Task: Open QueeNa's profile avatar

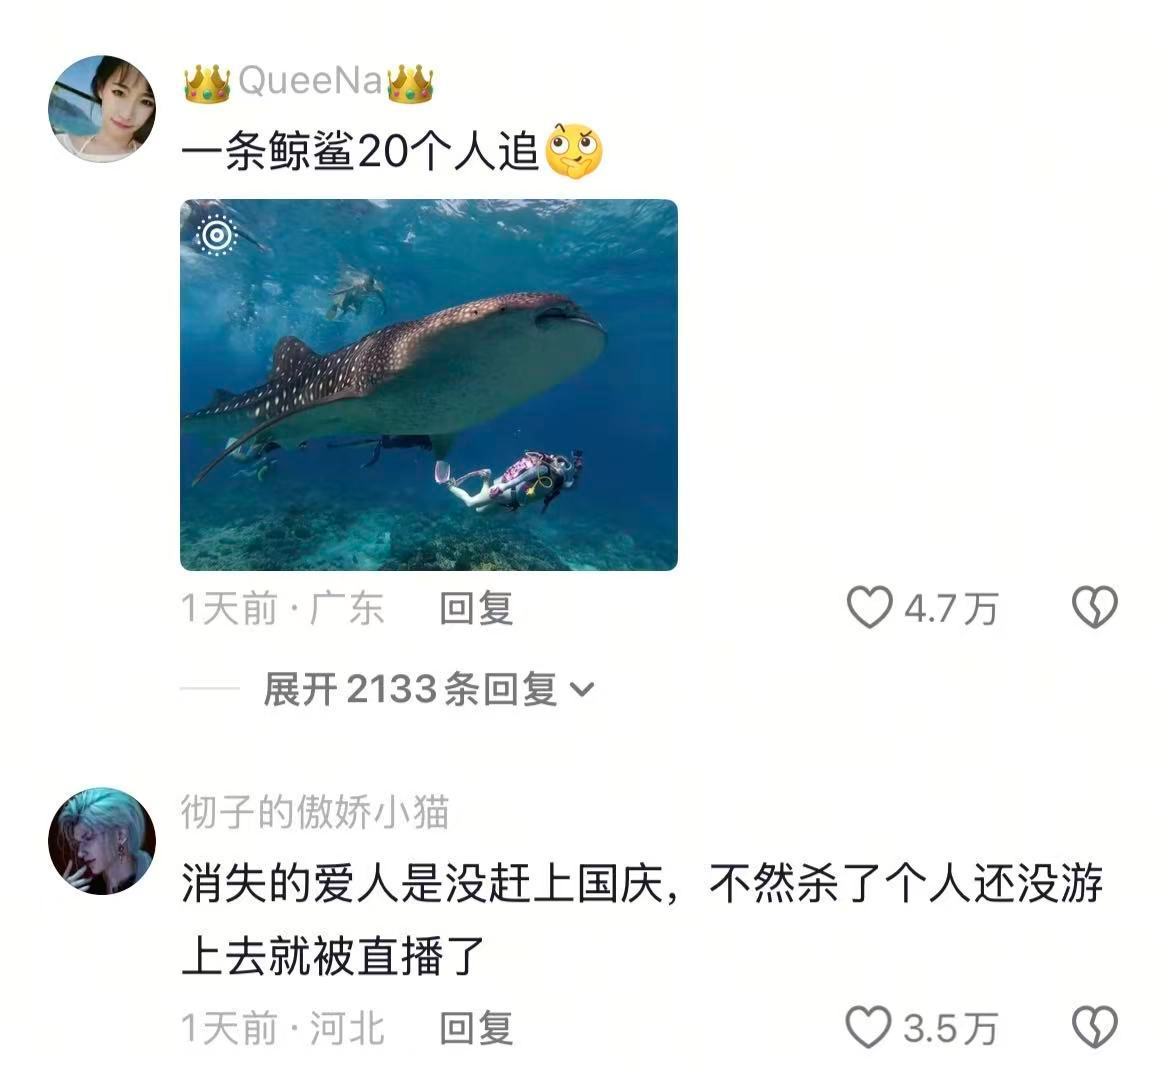Action: coord(102,109)
